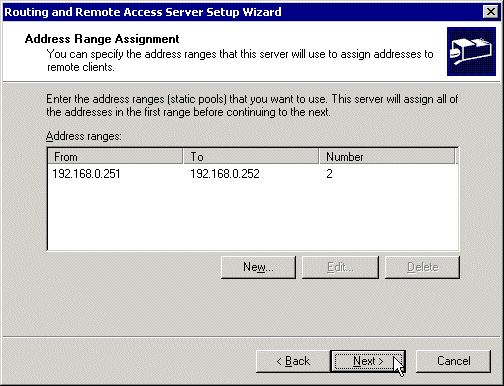Click the wizard network server icon

(471, 51)
